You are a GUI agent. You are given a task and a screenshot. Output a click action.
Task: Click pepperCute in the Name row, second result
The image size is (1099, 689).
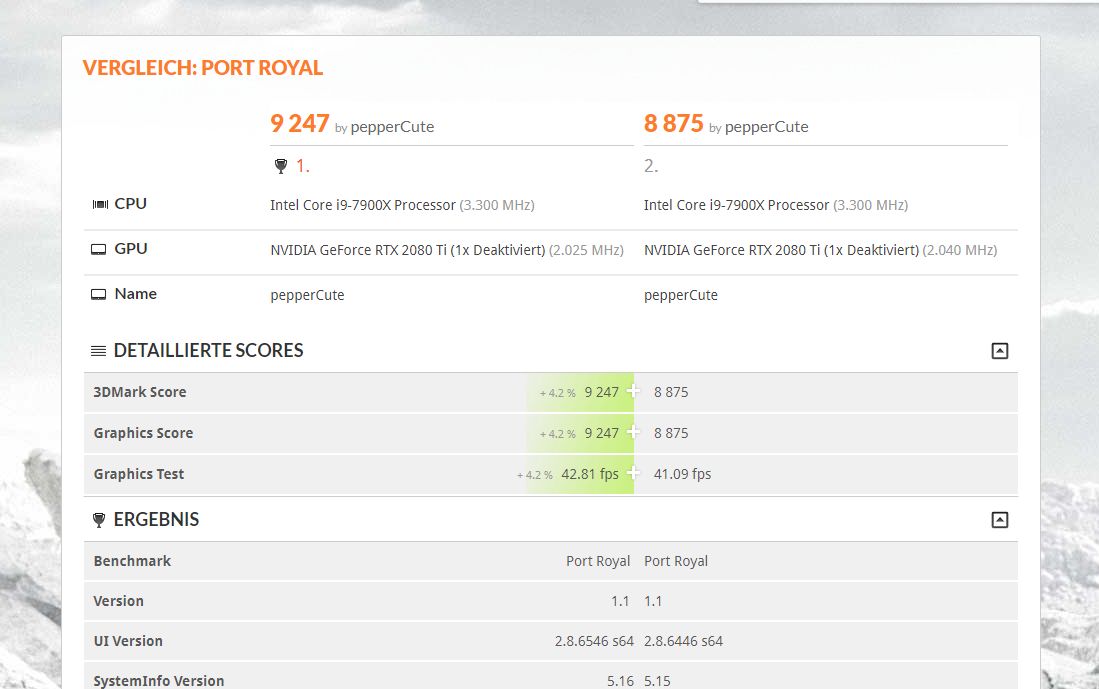click(x=681, y=295)
